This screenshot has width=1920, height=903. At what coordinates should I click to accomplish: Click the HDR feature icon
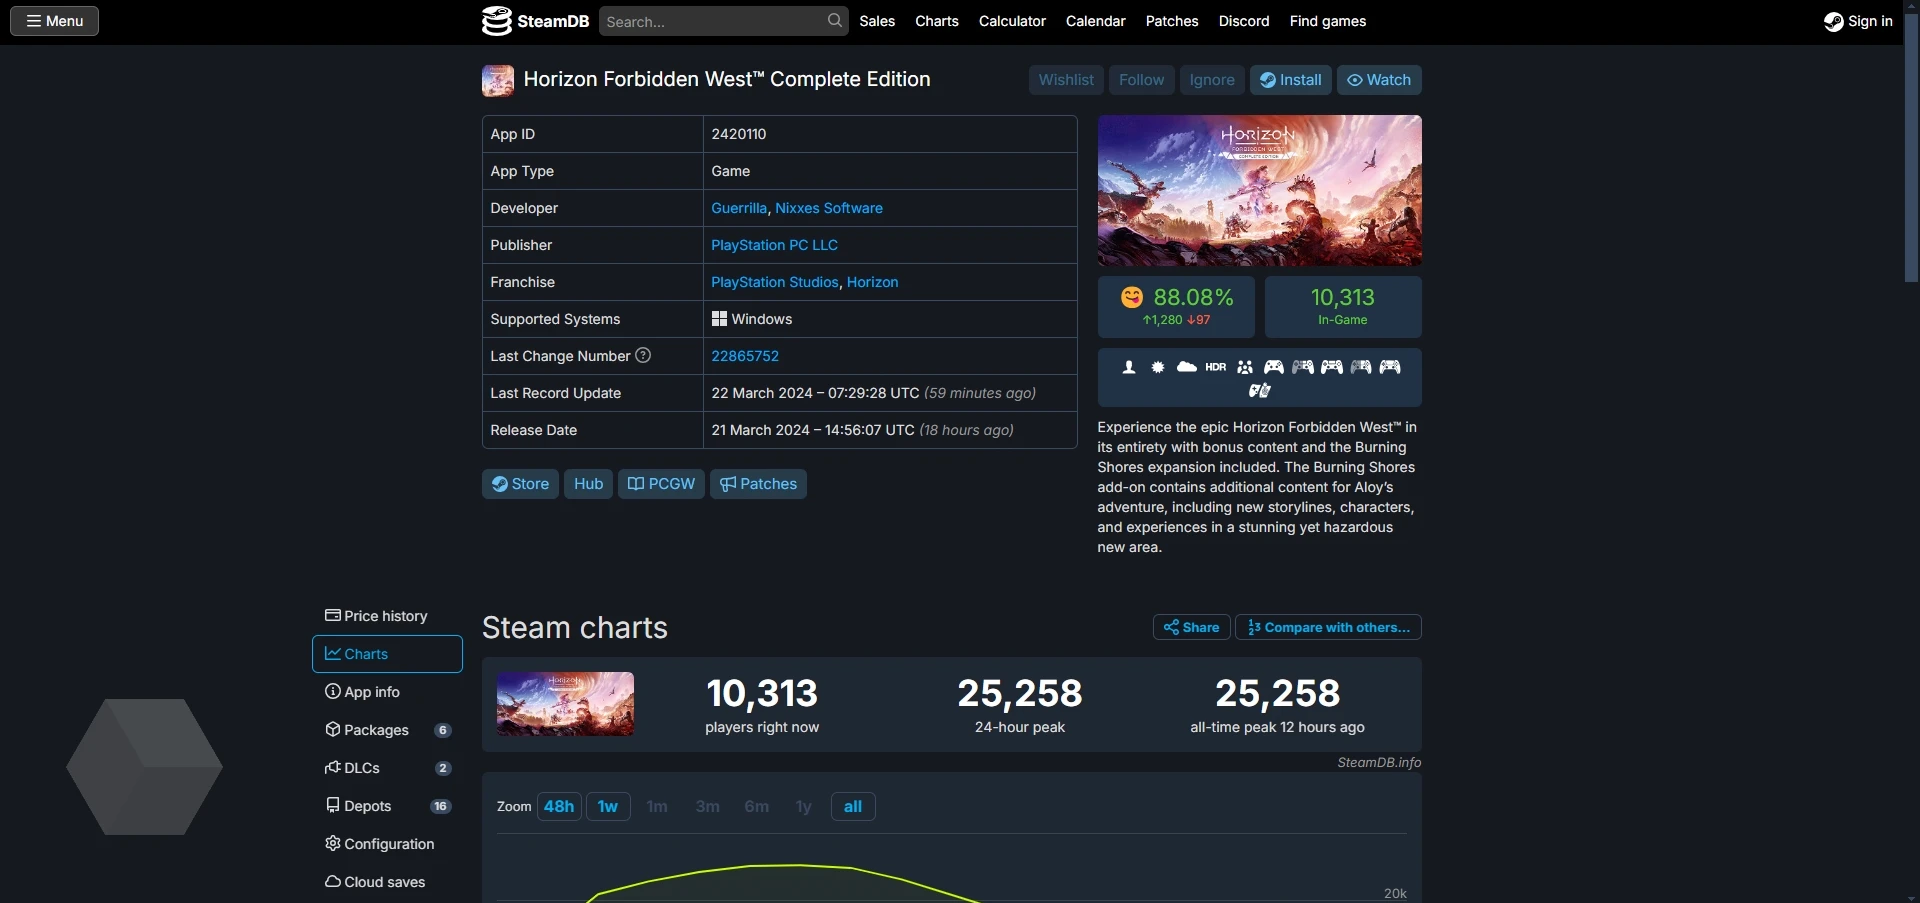1215,367
